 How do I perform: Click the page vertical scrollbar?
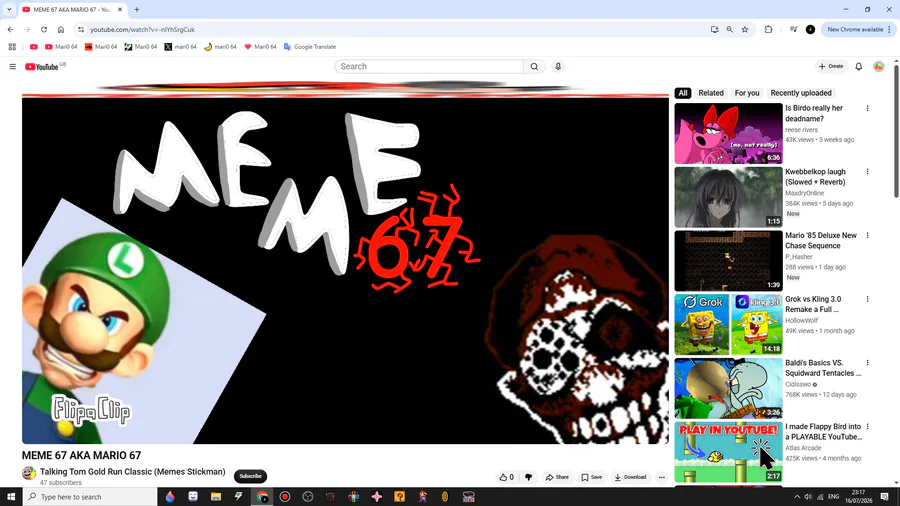(896, 132)
